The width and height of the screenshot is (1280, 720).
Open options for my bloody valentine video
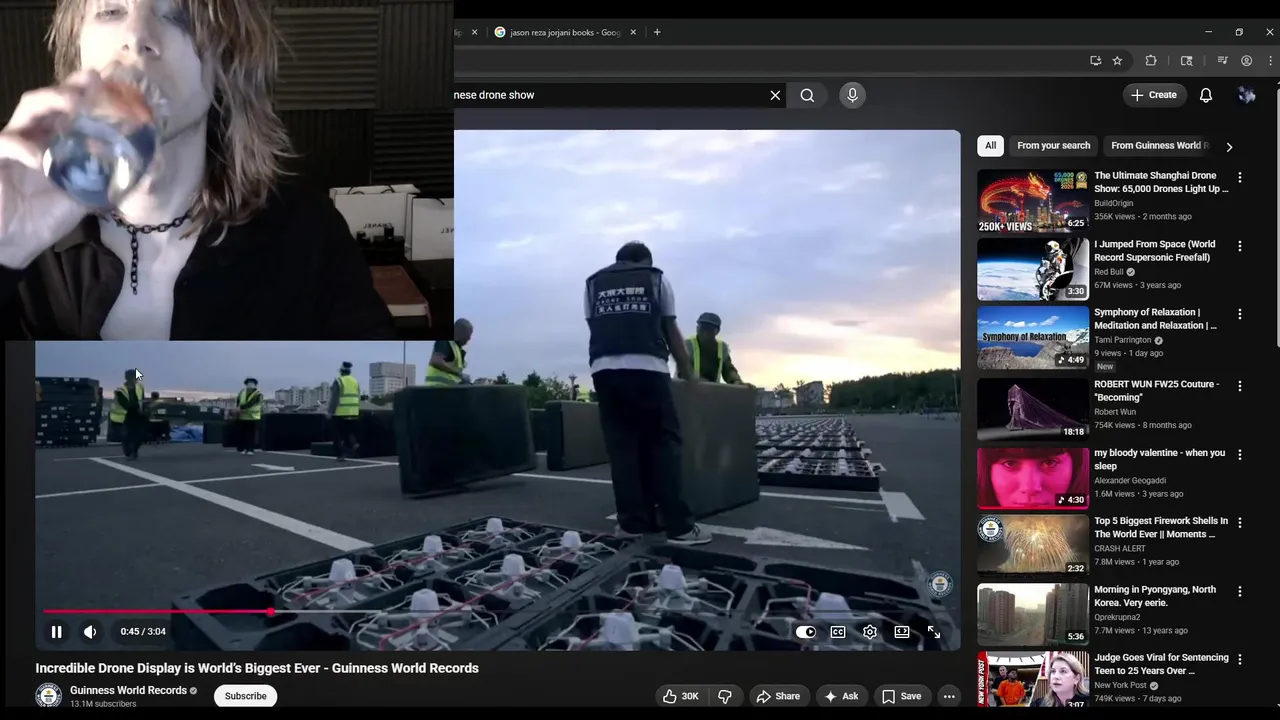pos(1240,455)
